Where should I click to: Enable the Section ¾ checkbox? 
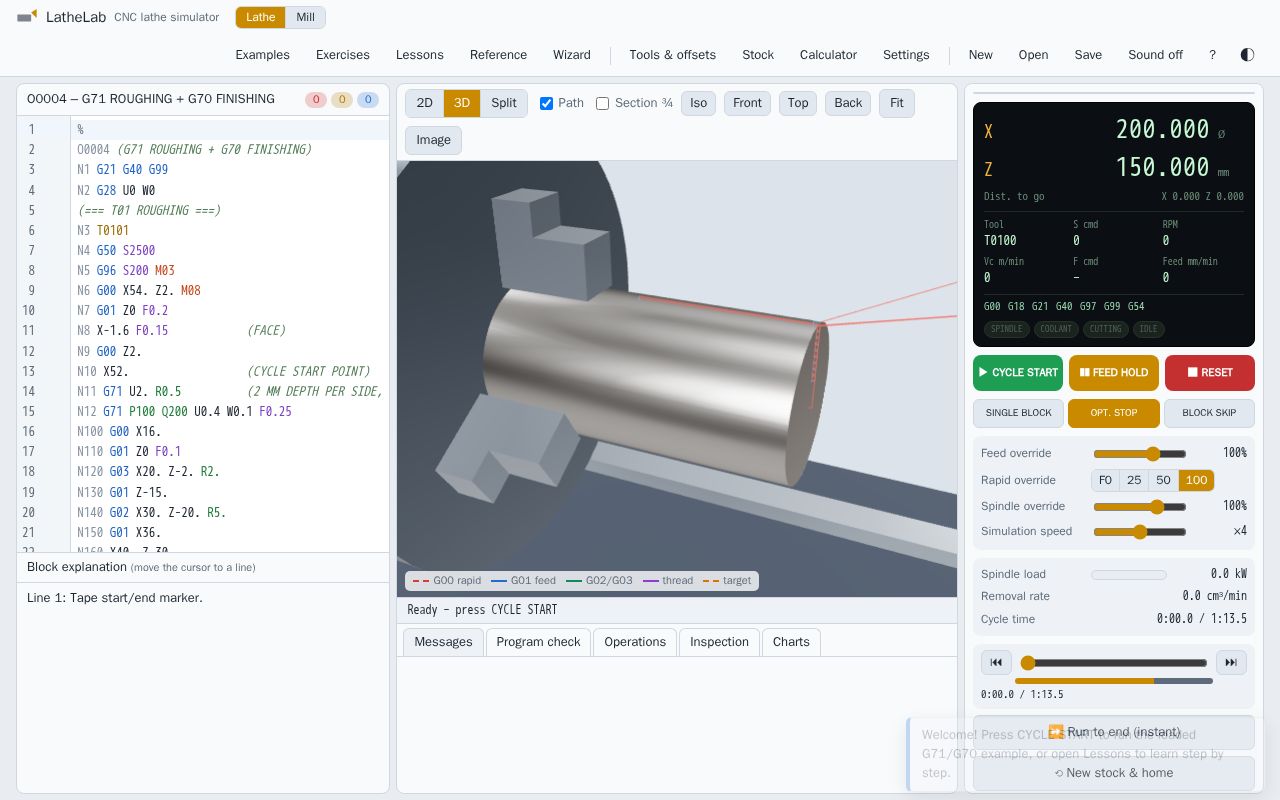(602, 103)
